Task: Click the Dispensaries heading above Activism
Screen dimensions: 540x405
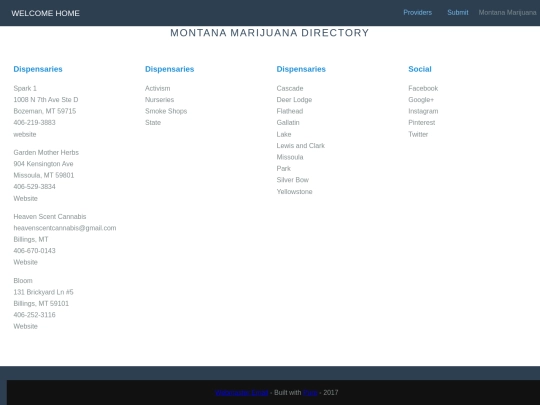Action: coord(169,69)
